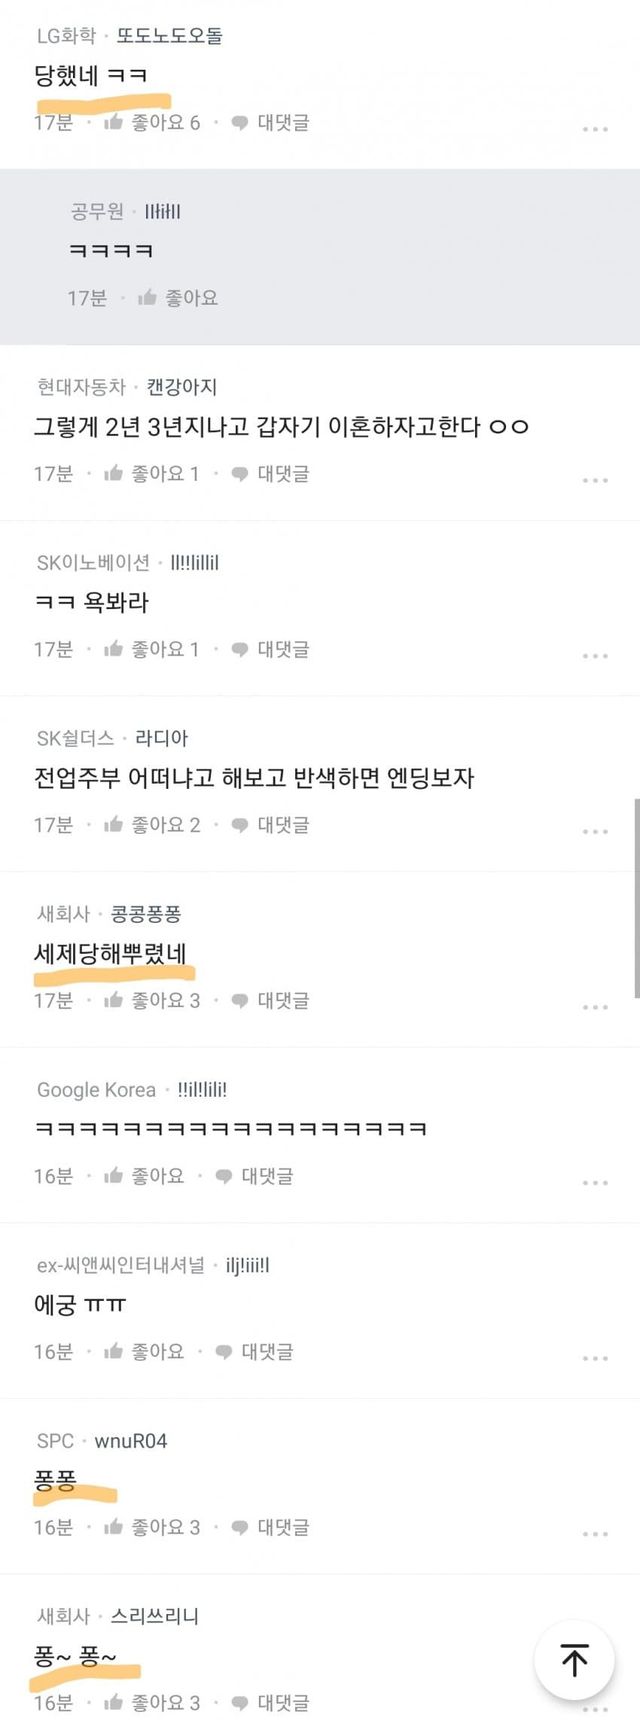Open more options on 콩콩퐁퐁 comment
The image size is (640, 1720).
tap(595, 1007)
